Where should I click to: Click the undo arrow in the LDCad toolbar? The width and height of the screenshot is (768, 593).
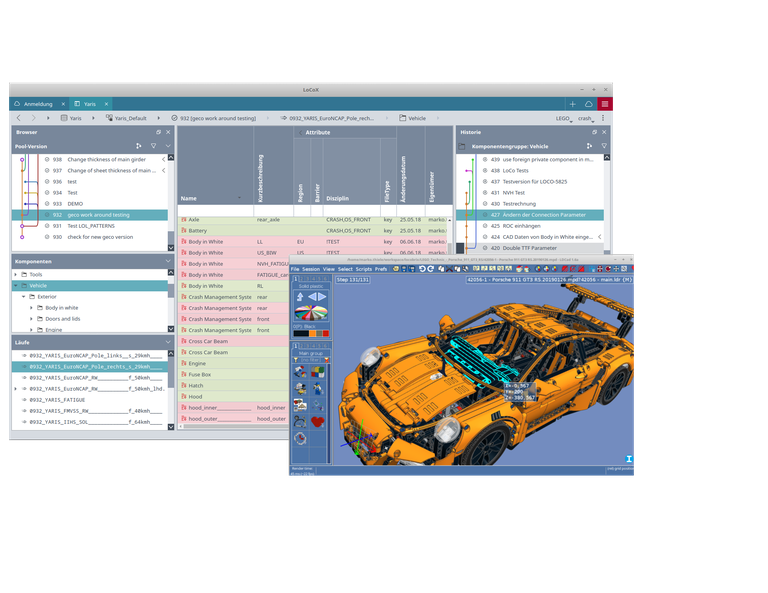[x=422, y=269]
